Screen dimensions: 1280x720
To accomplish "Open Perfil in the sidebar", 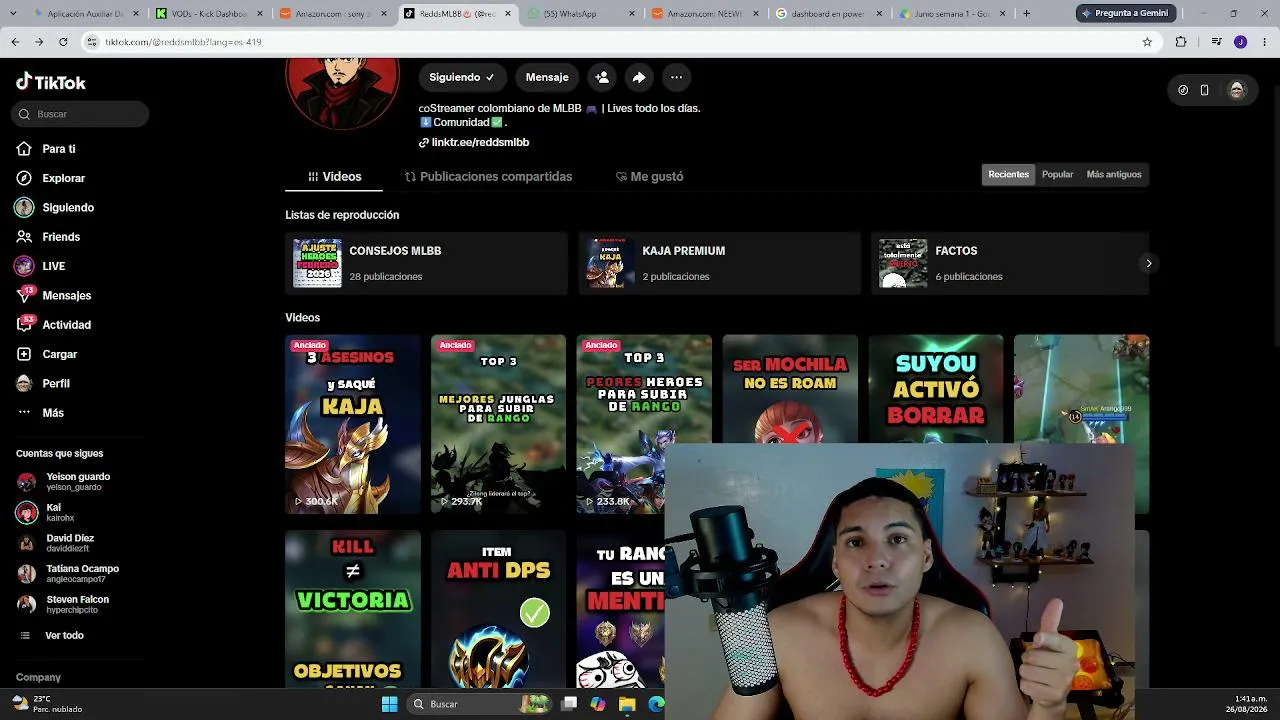I will [43, 383].
